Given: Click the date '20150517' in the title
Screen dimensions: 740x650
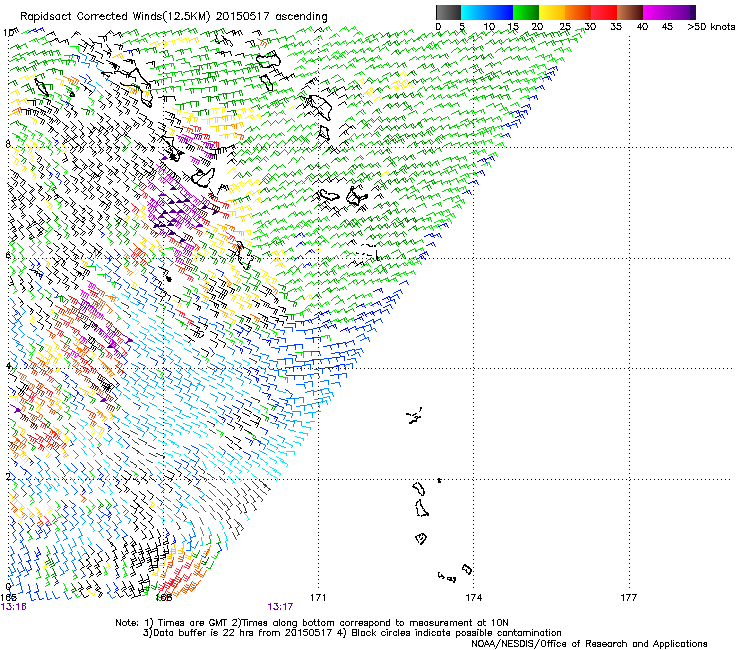Looking at the screenshot, I should [x=243, y=17].
